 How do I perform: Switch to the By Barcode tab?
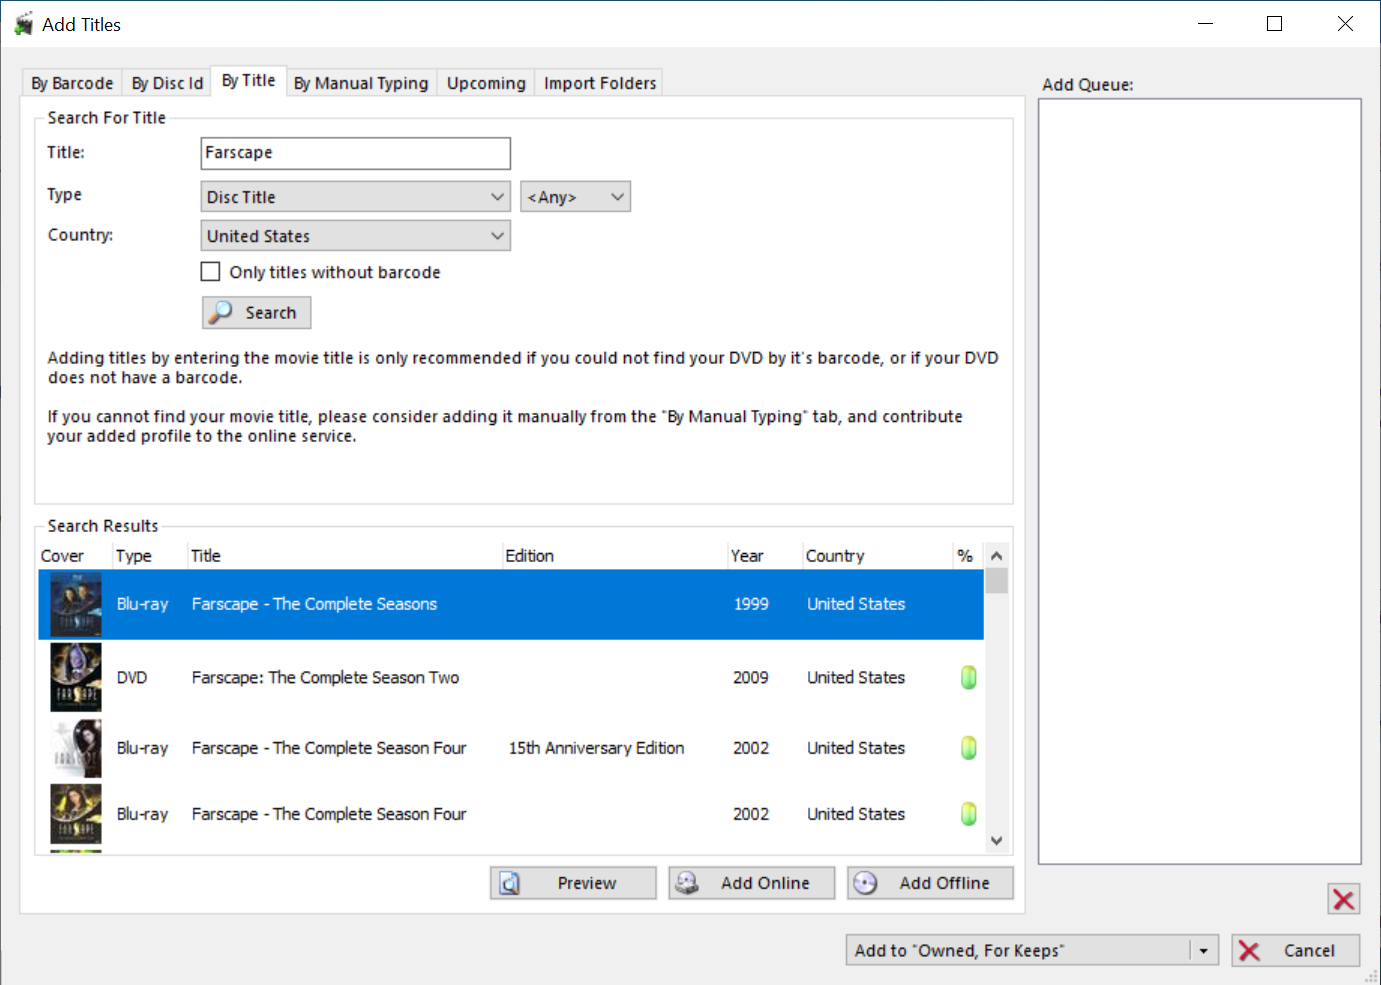coord(72,83)
